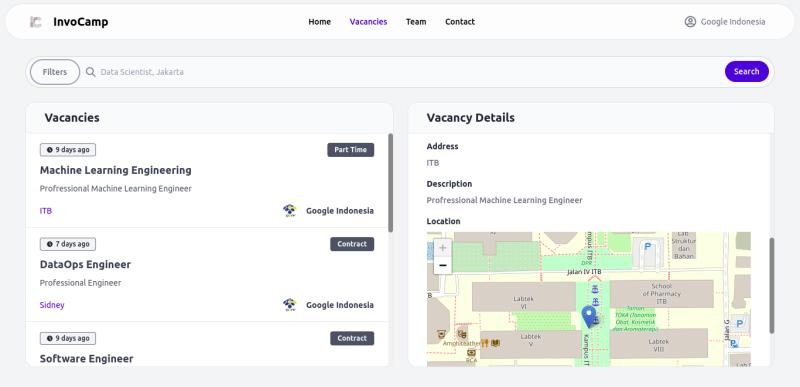The image size is (800, 387).
Task: Select the DataOps Engineer vacancy title
Action: click(85, 265)
